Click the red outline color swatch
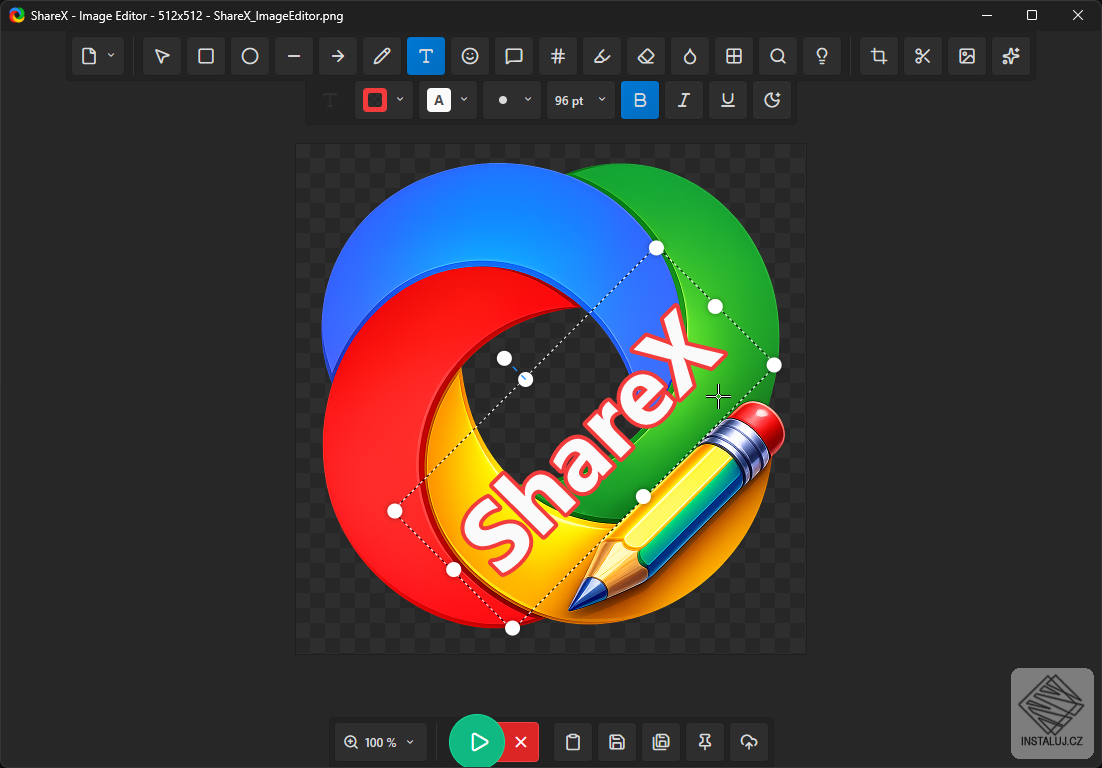The width and height of the screenshot is (1102, 768). [375, 100]
